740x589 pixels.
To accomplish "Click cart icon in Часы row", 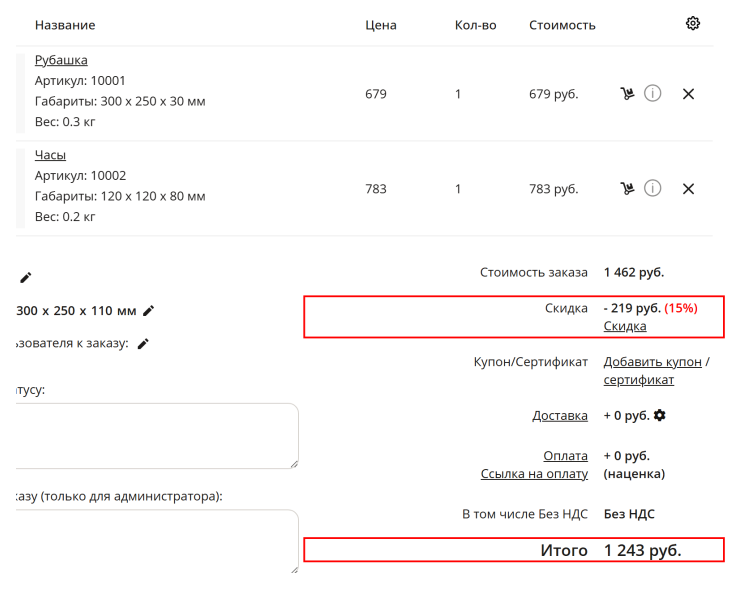I will (x=627, y=188).
